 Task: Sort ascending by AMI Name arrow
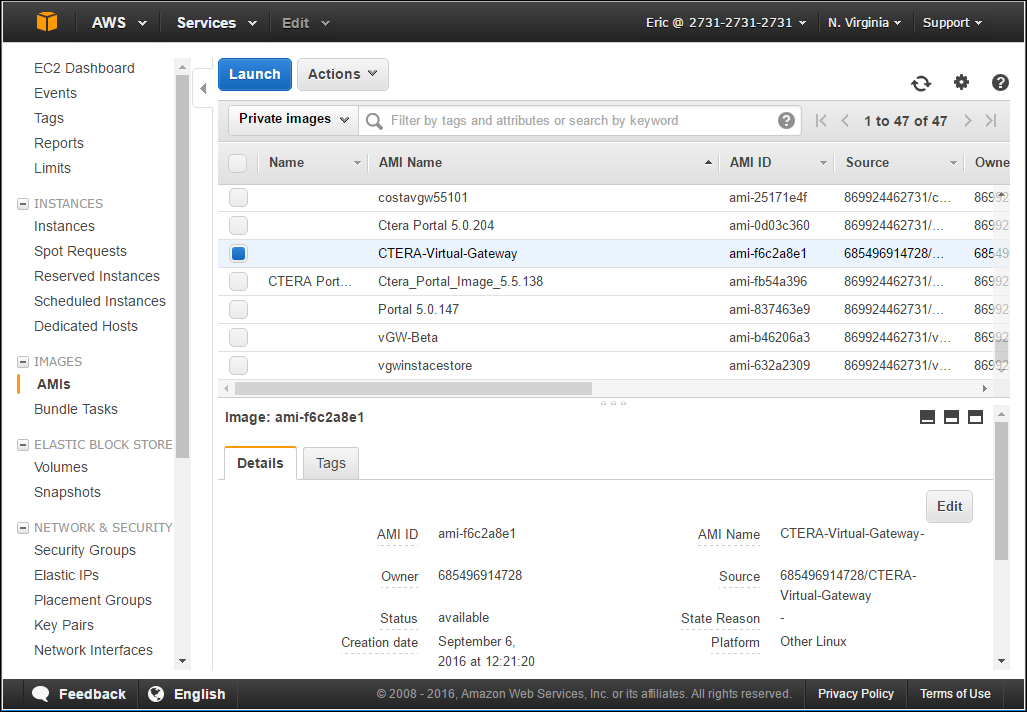[708, 162]
